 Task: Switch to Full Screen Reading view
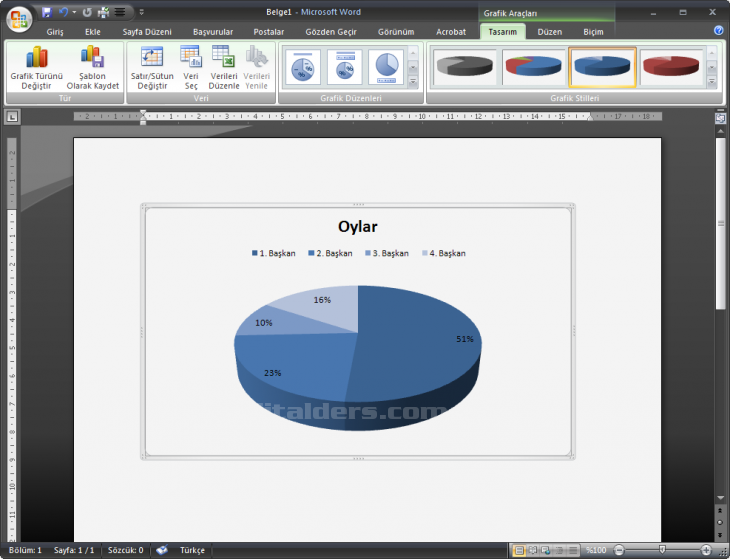(x=533, y=551)
